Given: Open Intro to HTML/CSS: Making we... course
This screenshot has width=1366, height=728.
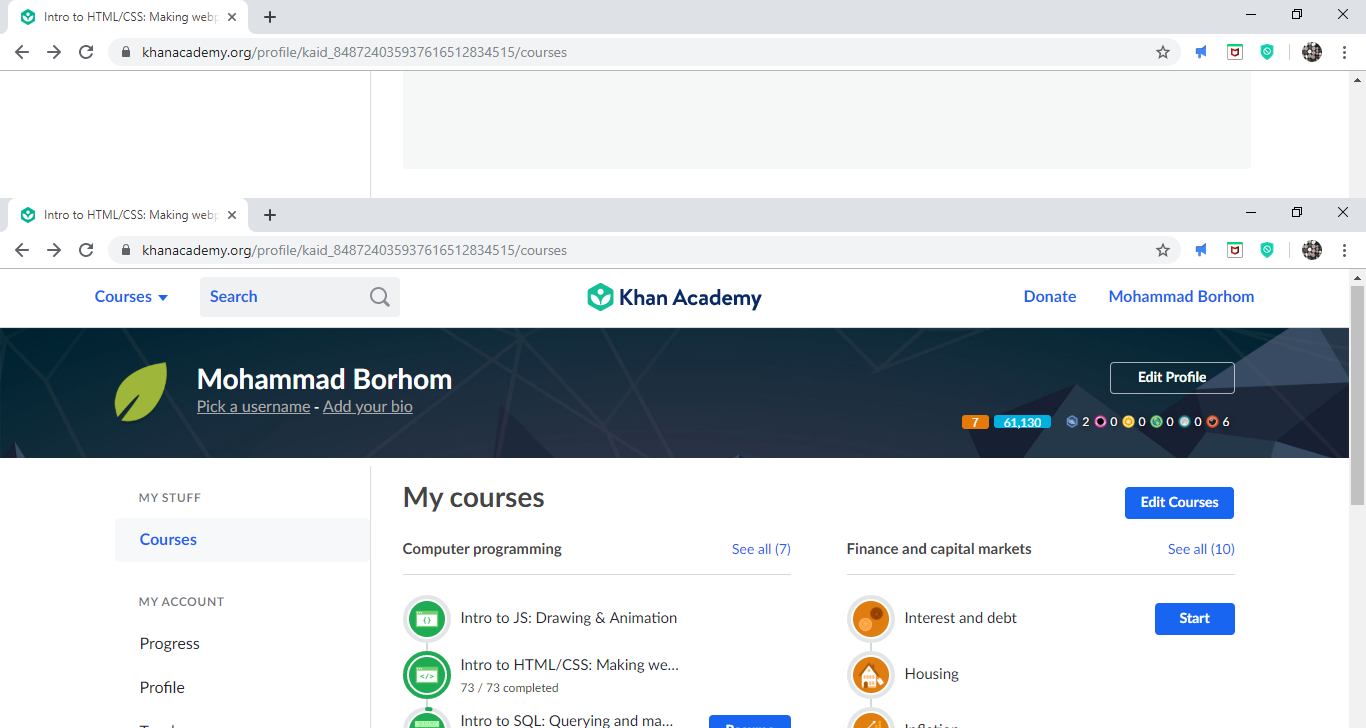Looking at the screenshot, I should tap(569, 664).
